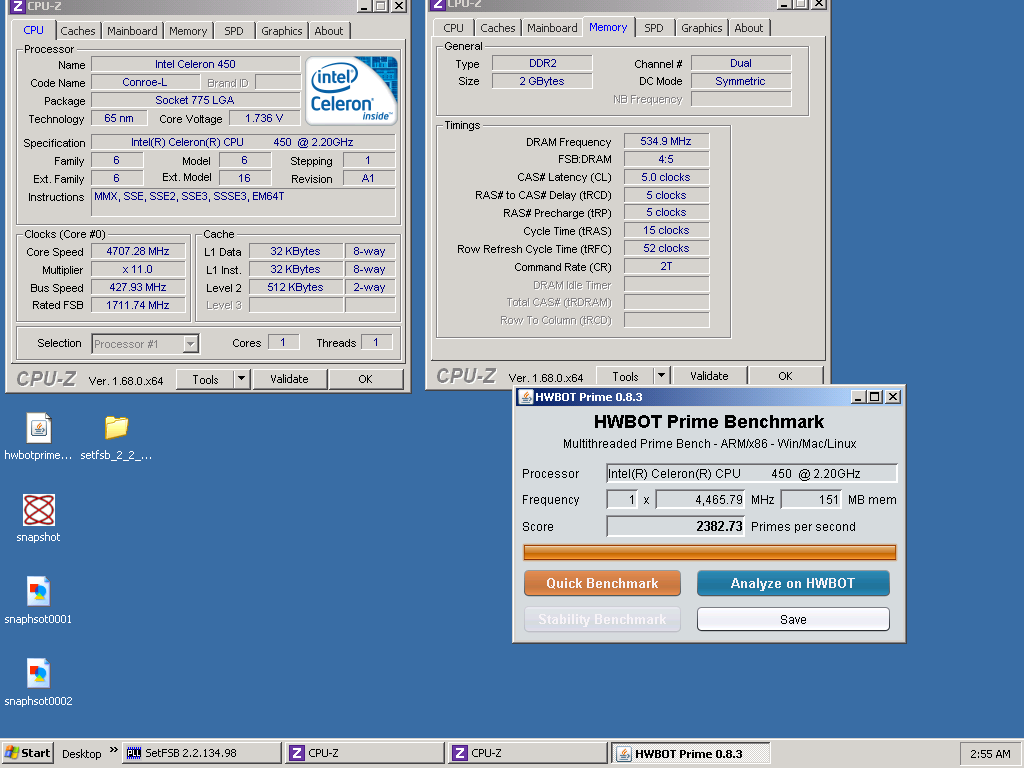
Task: Click Validate in Memory CPU-Z window
Action: pyautogui.click(x=709, y=376)
